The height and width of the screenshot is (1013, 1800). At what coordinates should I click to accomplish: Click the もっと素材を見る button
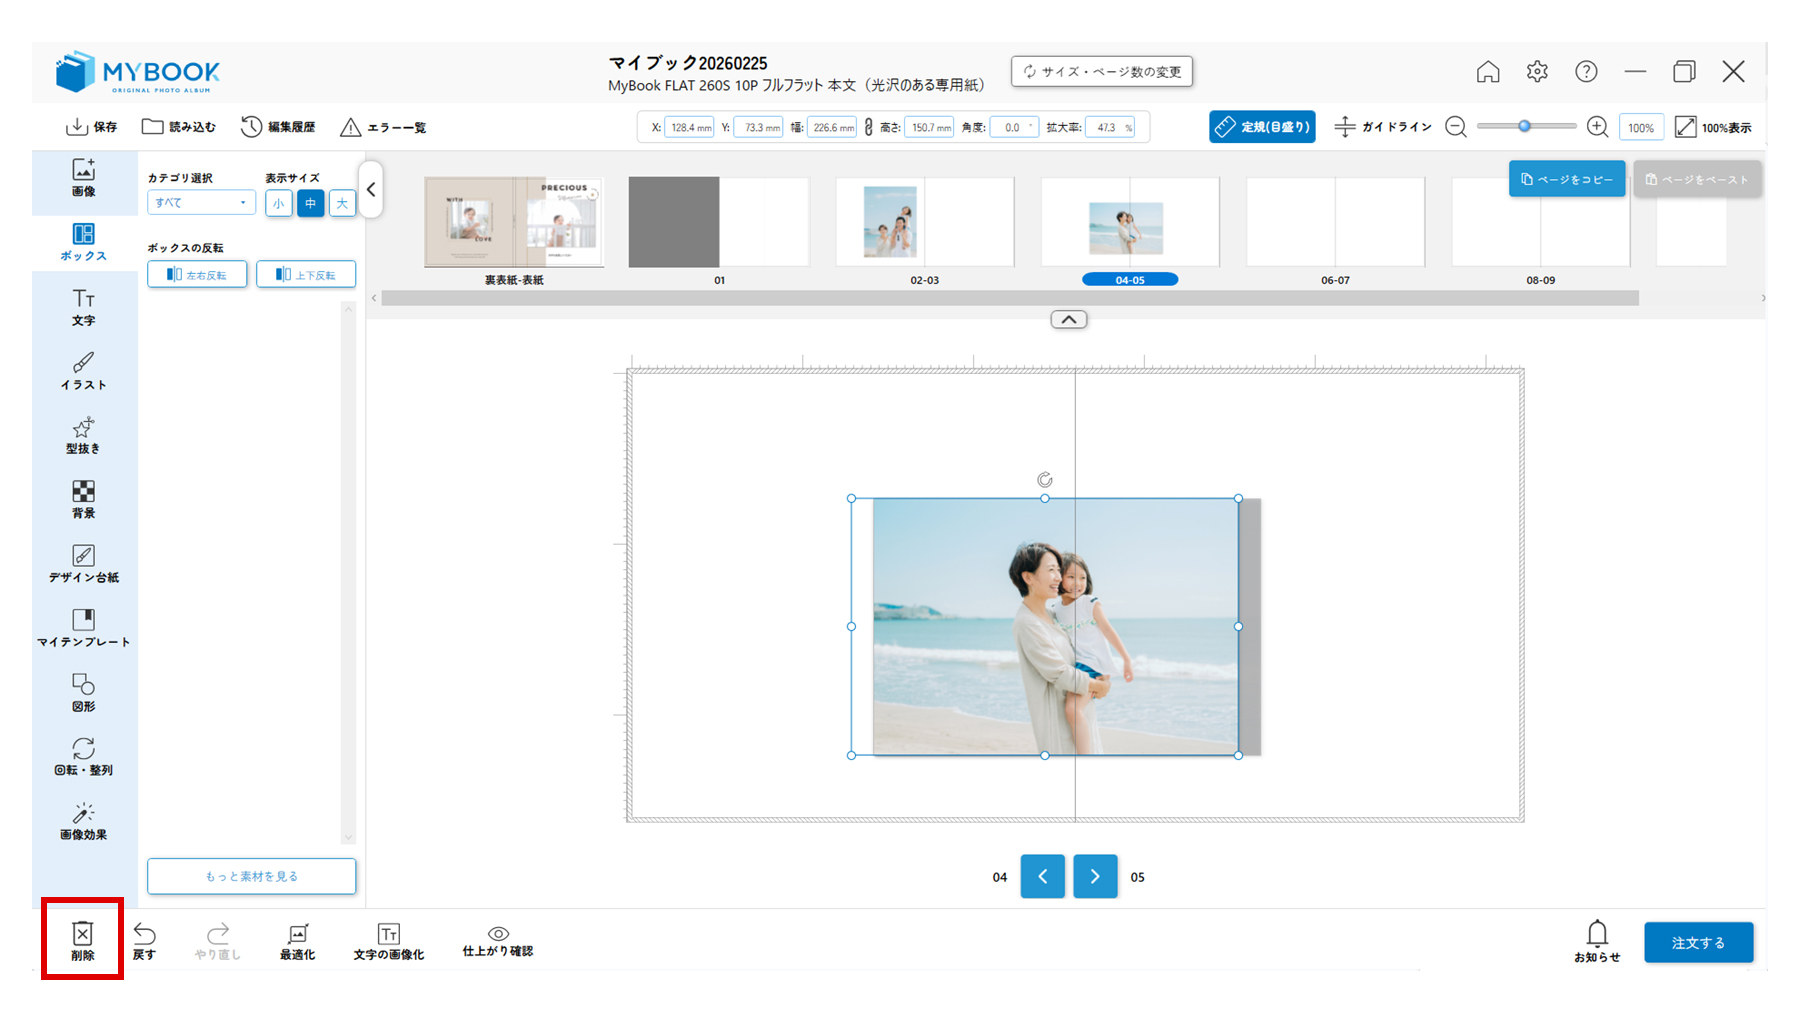pos(252,876)
